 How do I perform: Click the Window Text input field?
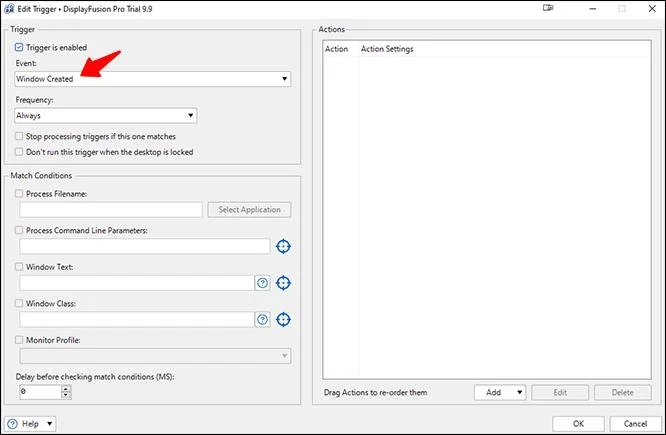pos(137,283)
